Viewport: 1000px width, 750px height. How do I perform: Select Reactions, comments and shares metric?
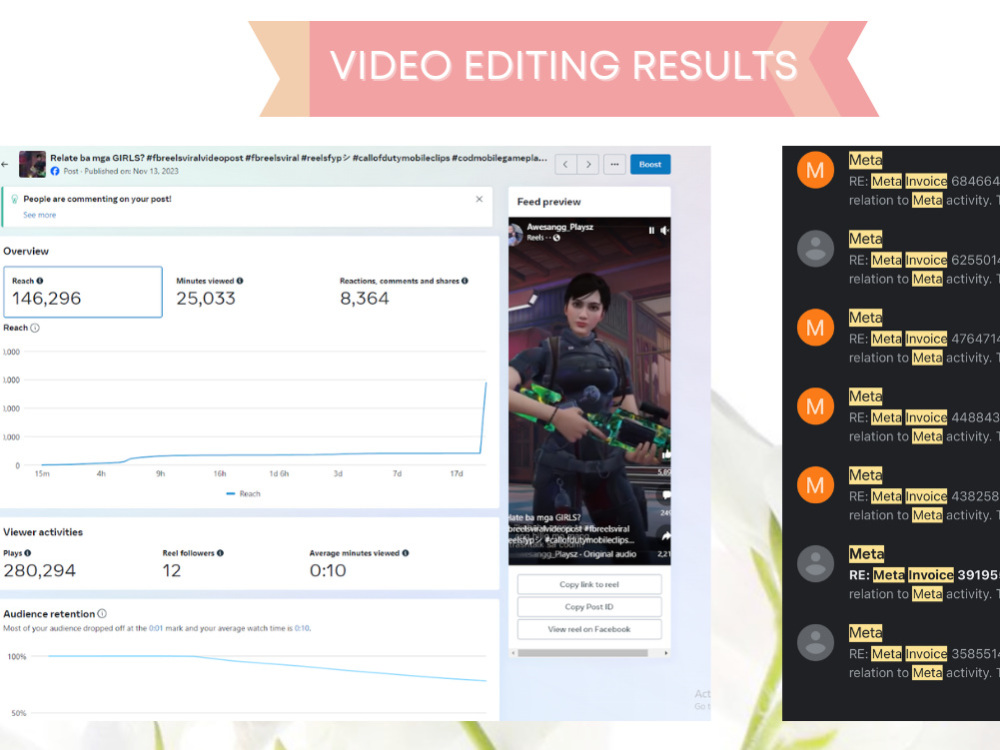(404, 292)
